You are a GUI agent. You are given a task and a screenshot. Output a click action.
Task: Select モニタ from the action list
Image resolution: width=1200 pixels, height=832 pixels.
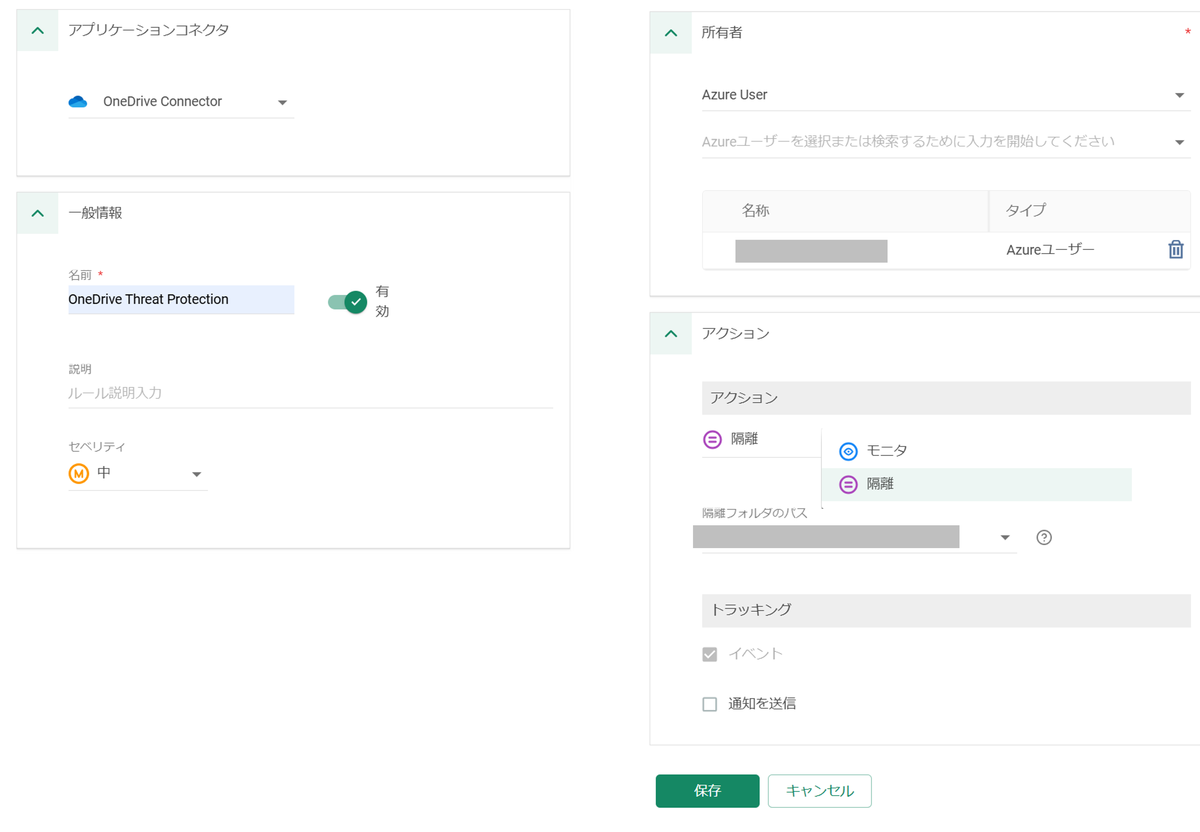point(976,451)
